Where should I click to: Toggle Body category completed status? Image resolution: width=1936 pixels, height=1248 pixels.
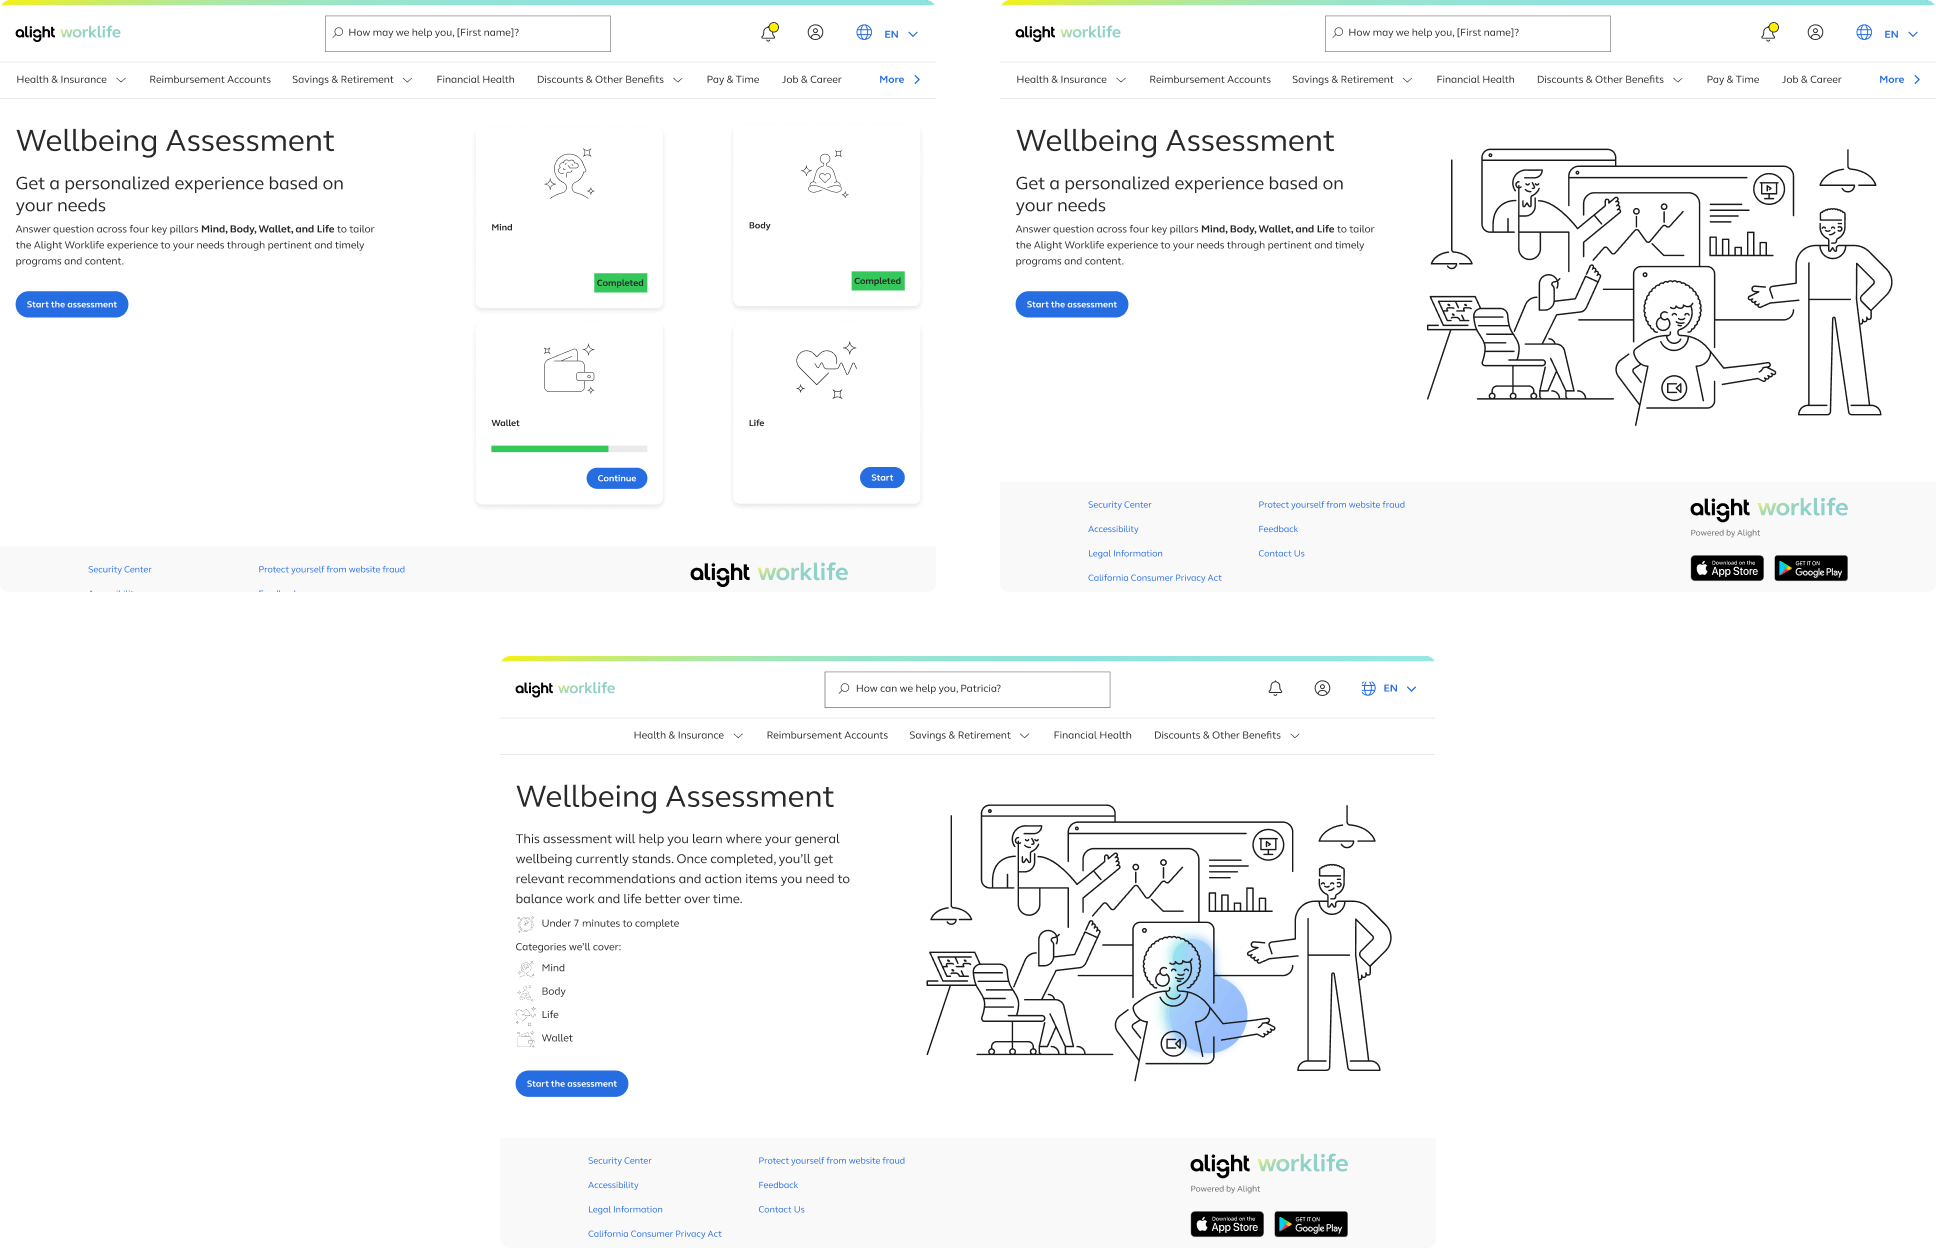click(x=876, y=280)
